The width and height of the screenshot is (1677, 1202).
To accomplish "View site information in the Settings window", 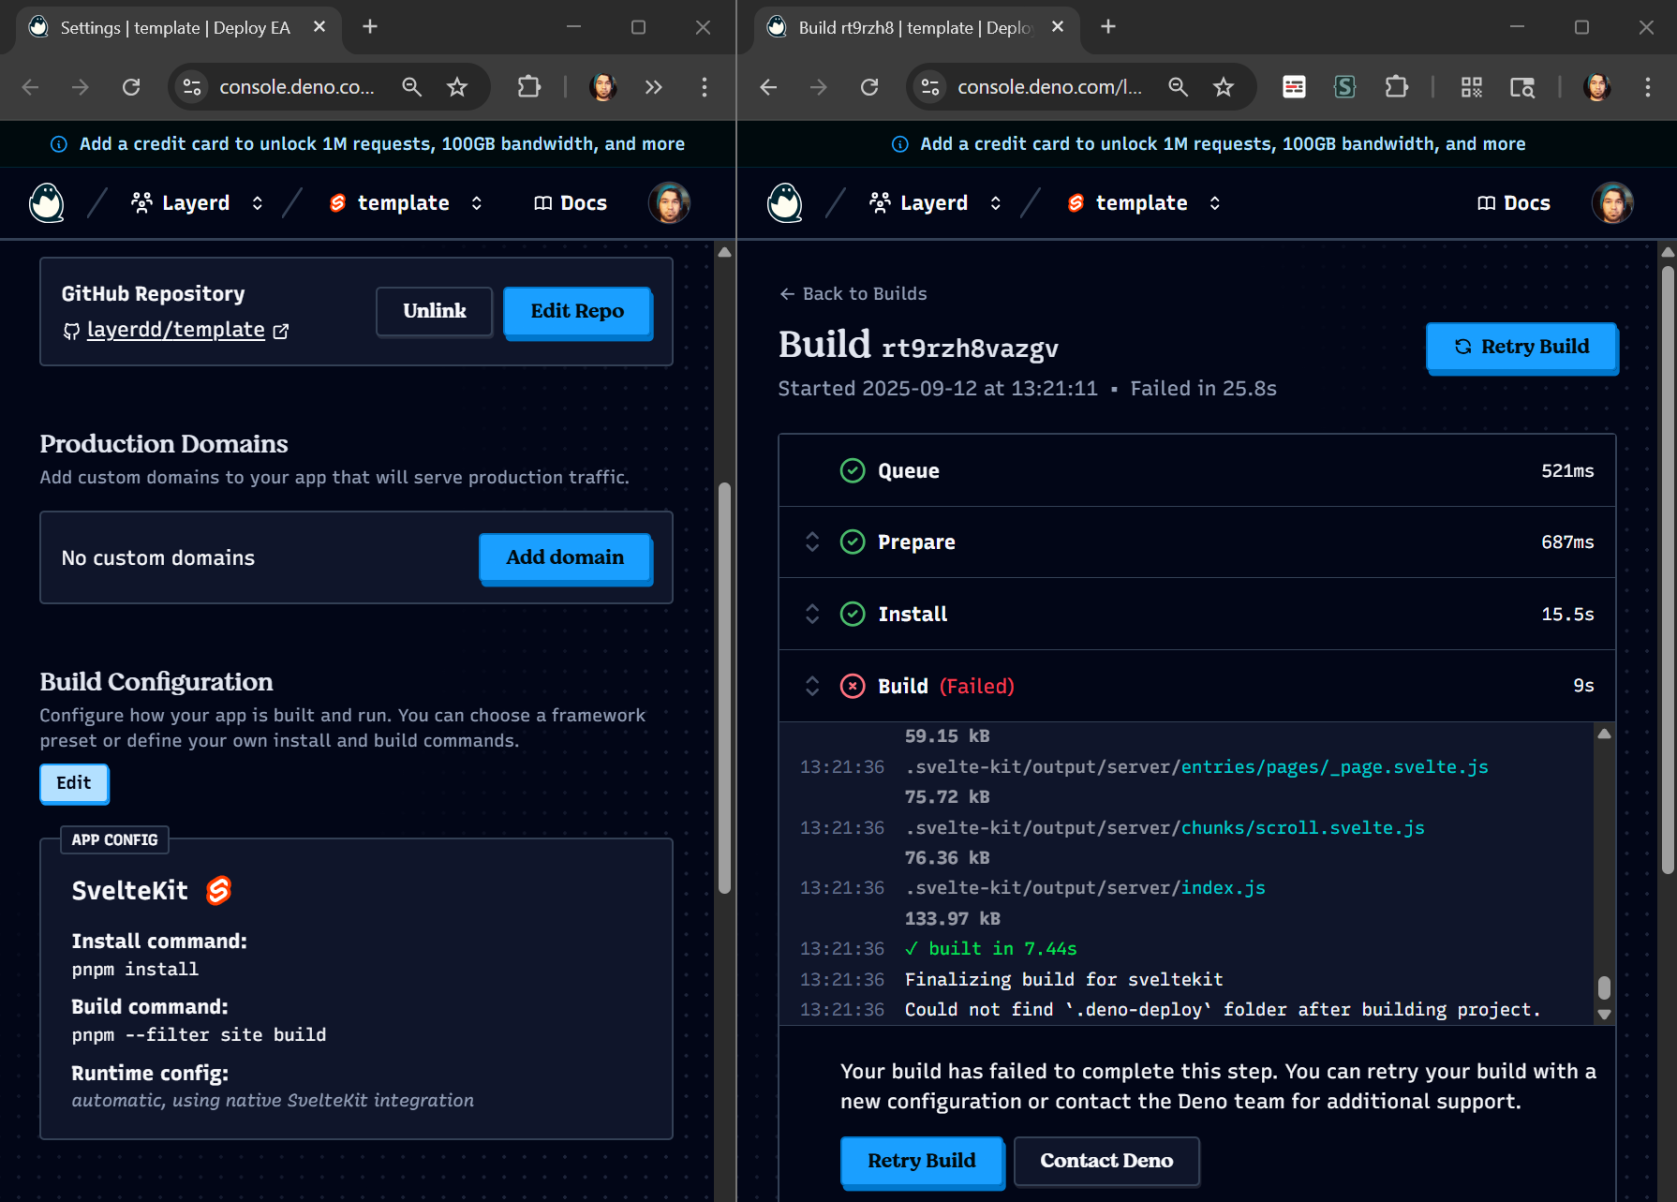I will [x=192, y=87].
